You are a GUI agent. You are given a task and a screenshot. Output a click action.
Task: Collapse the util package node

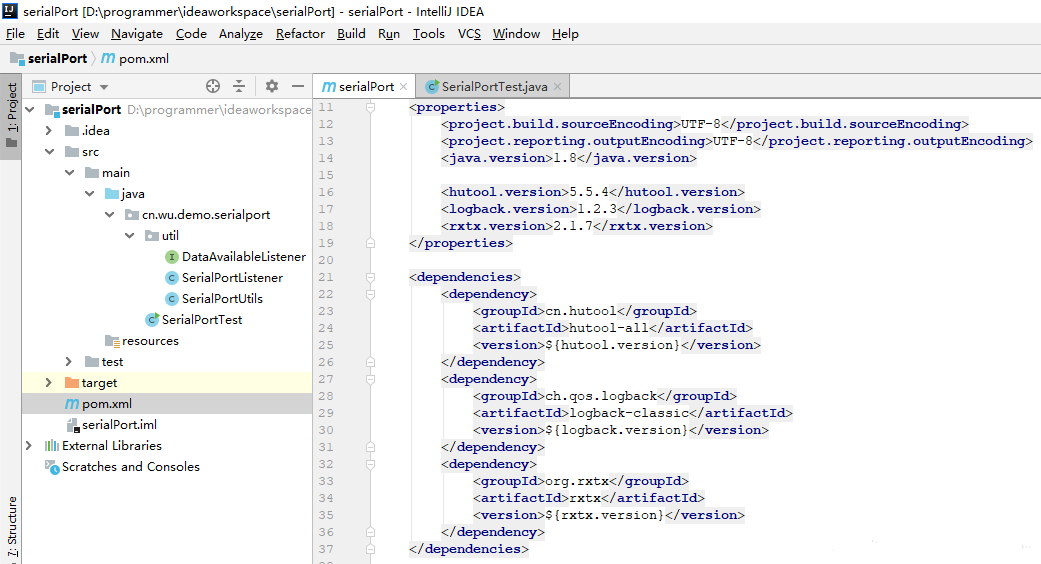tap(129, 236)
